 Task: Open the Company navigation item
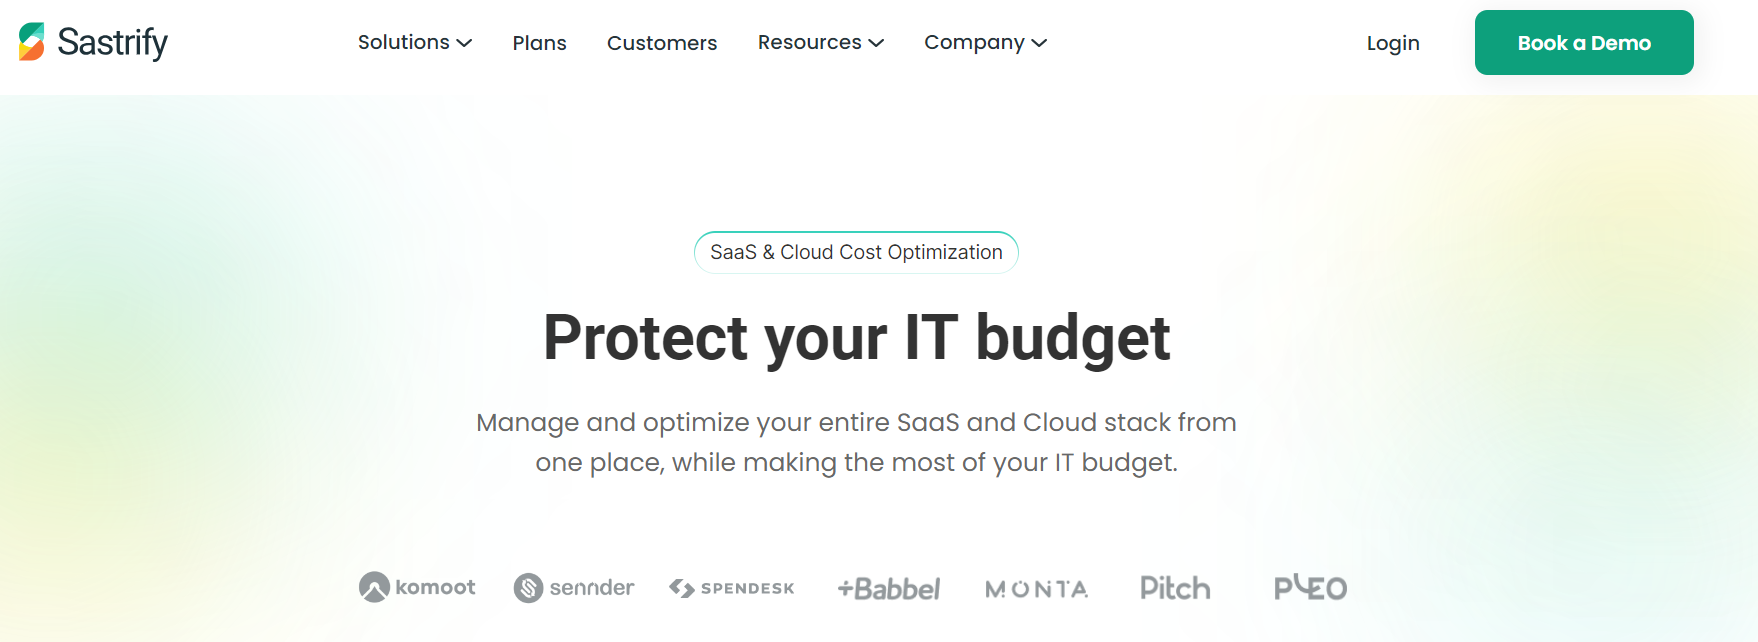[x=975, y=42]
